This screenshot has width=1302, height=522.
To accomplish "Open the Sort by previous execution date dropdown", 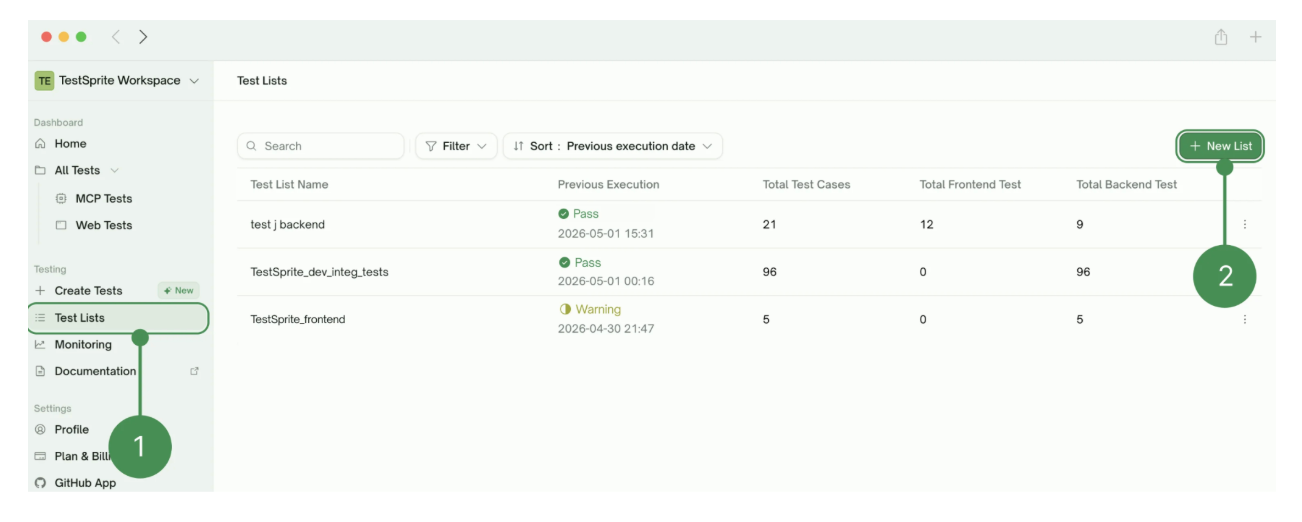I will pyautogui.click(x=612, y=146).
